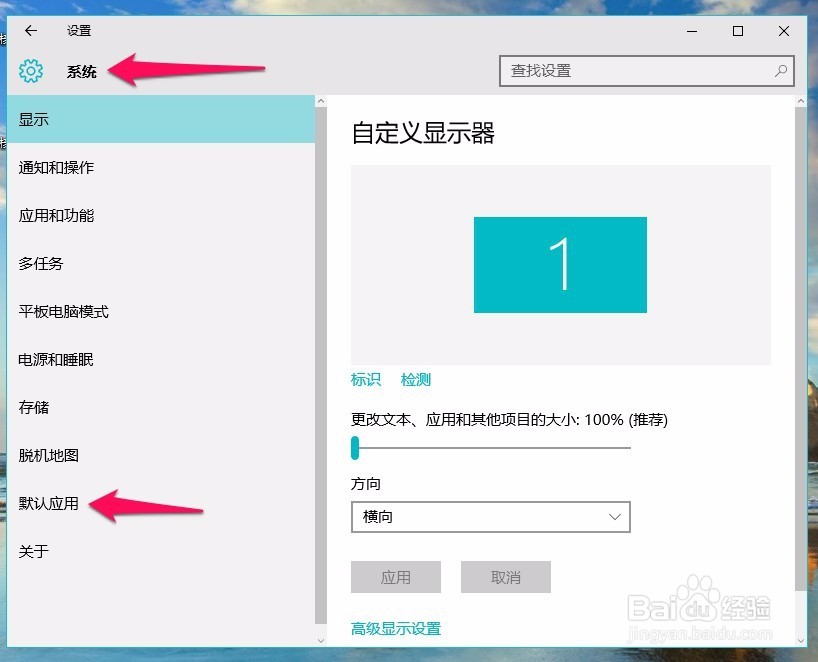Click the text size slider handle
818x662 pixels.
[355, 448]
